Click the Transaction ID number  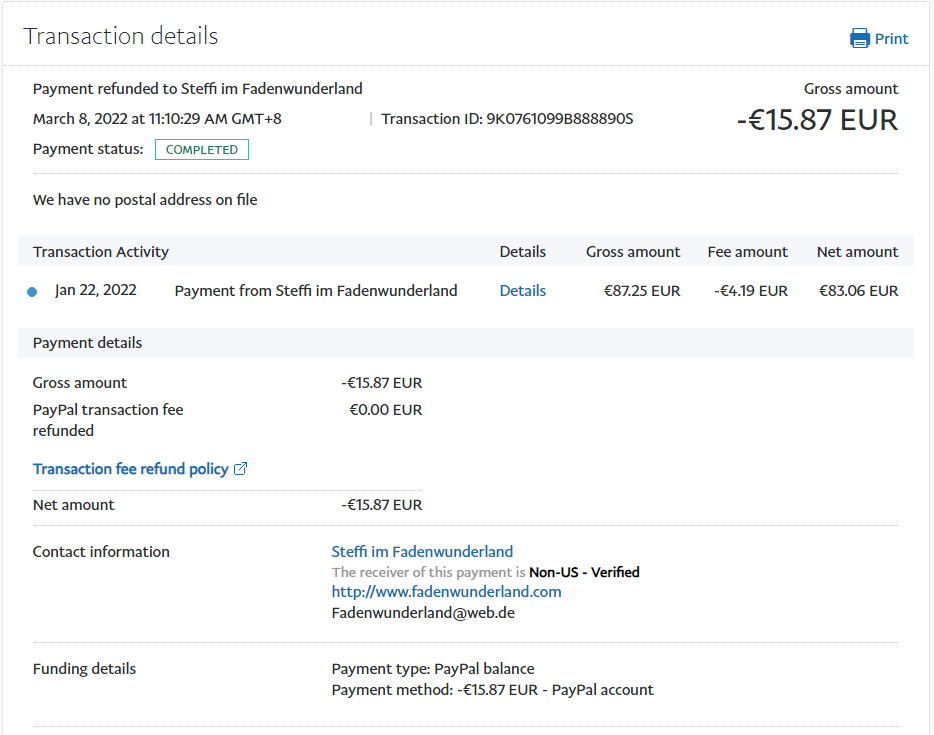[559, 119]
